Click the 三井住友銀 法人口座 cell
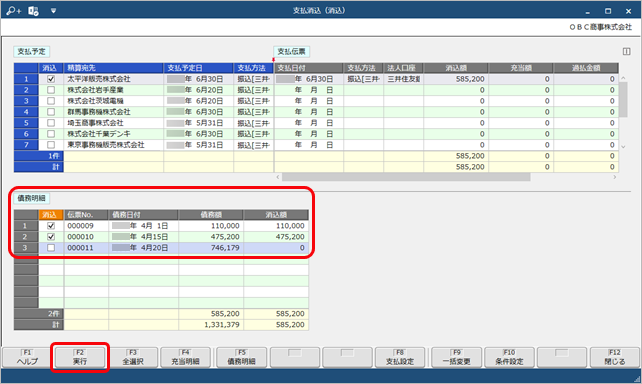Screen dimensions: 642x384 tap(403, 79)
